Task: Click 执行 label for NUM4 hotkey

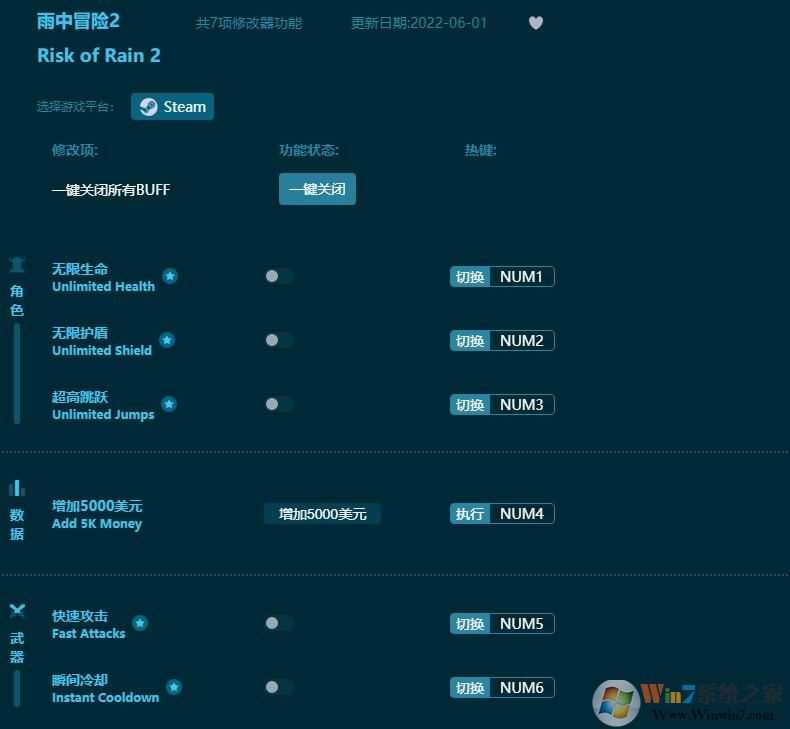Action: 470,513
